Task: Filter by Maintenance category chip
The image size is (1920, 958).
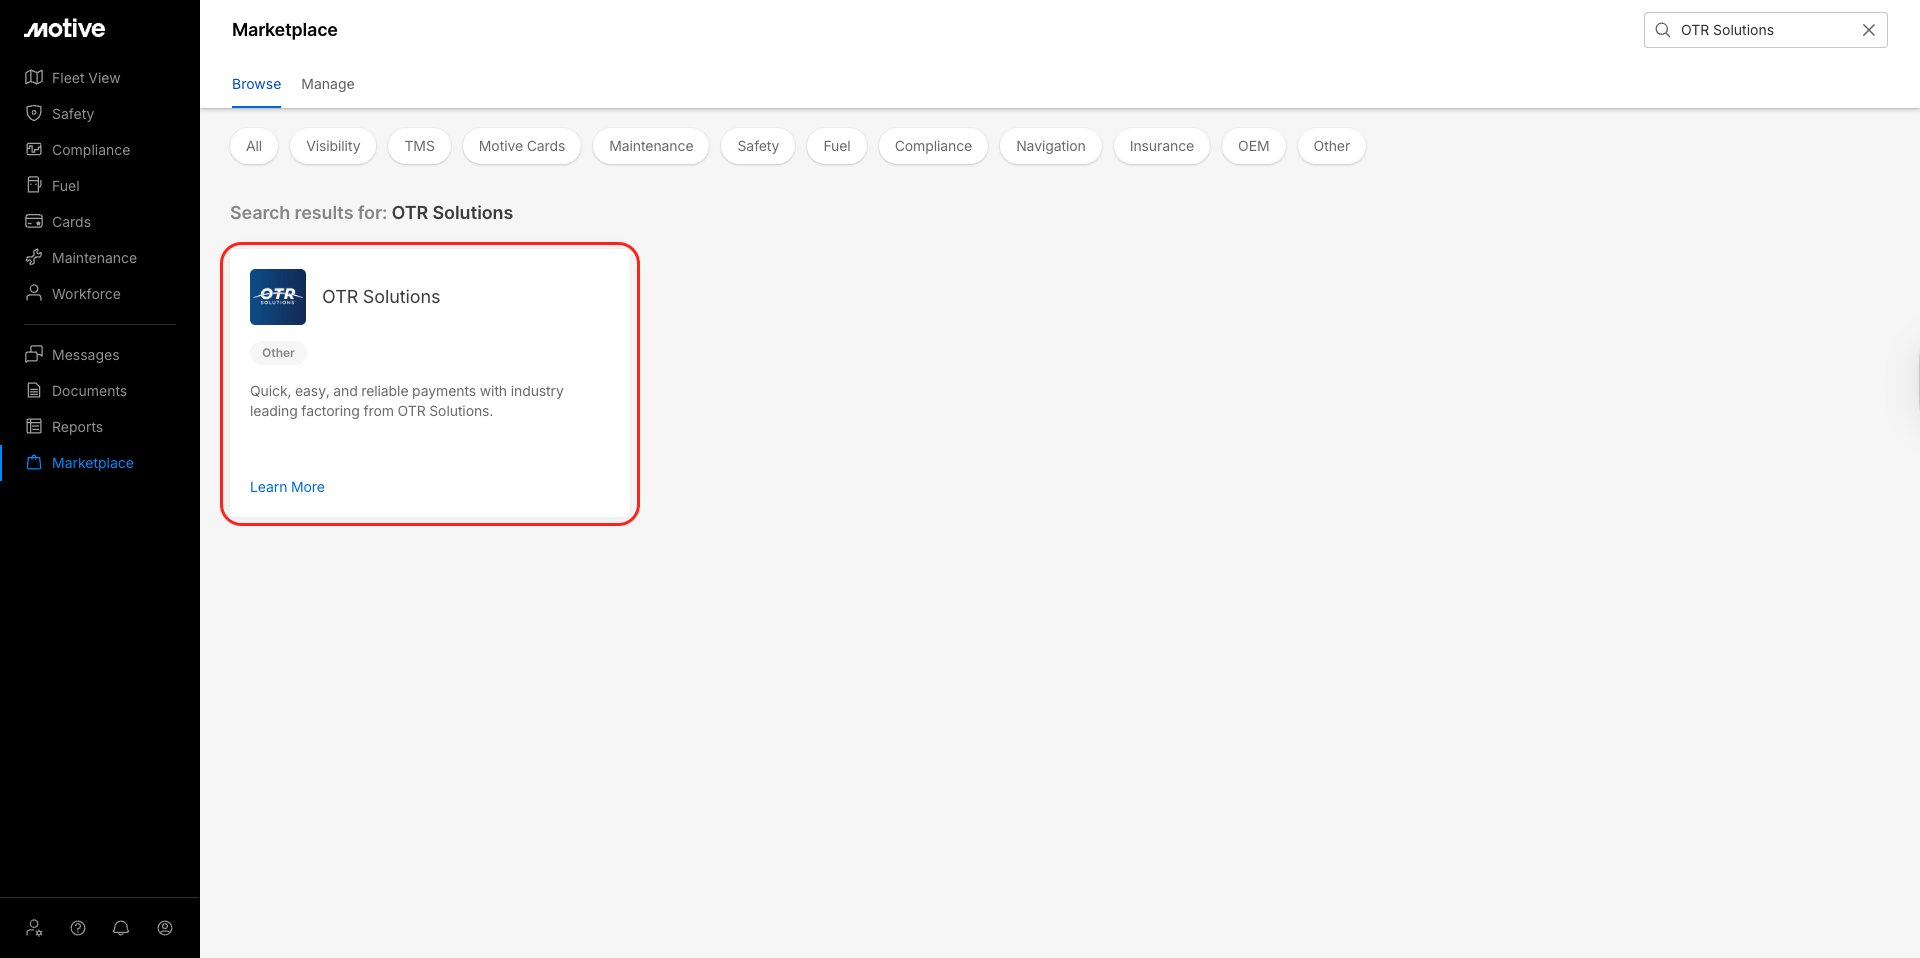Action: tap(651, 146)
